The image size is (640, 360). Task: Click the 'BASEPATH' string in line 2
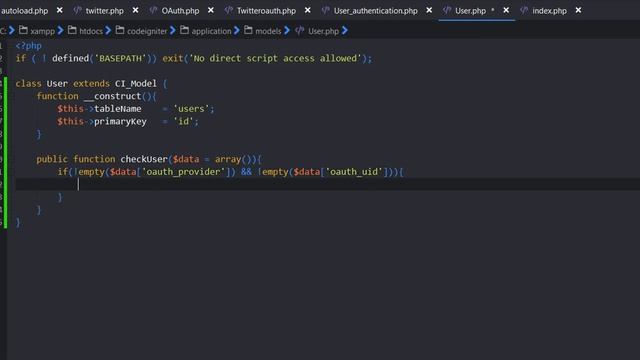pos(120,58)
